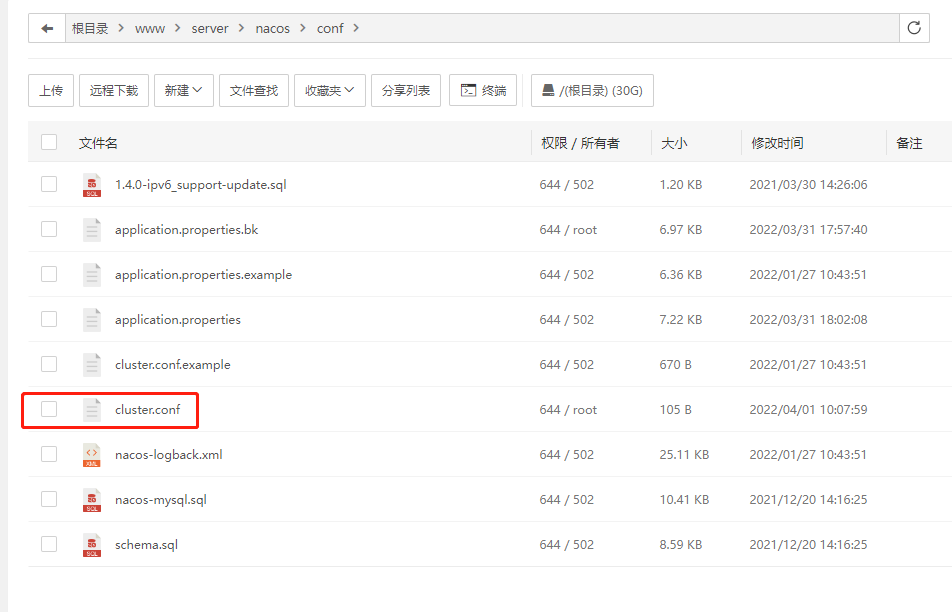This screenshot has height=612, width=952.
Task: Check the nacos-logback.xml row
Action: pyautogui.click(x=49, y=454)
